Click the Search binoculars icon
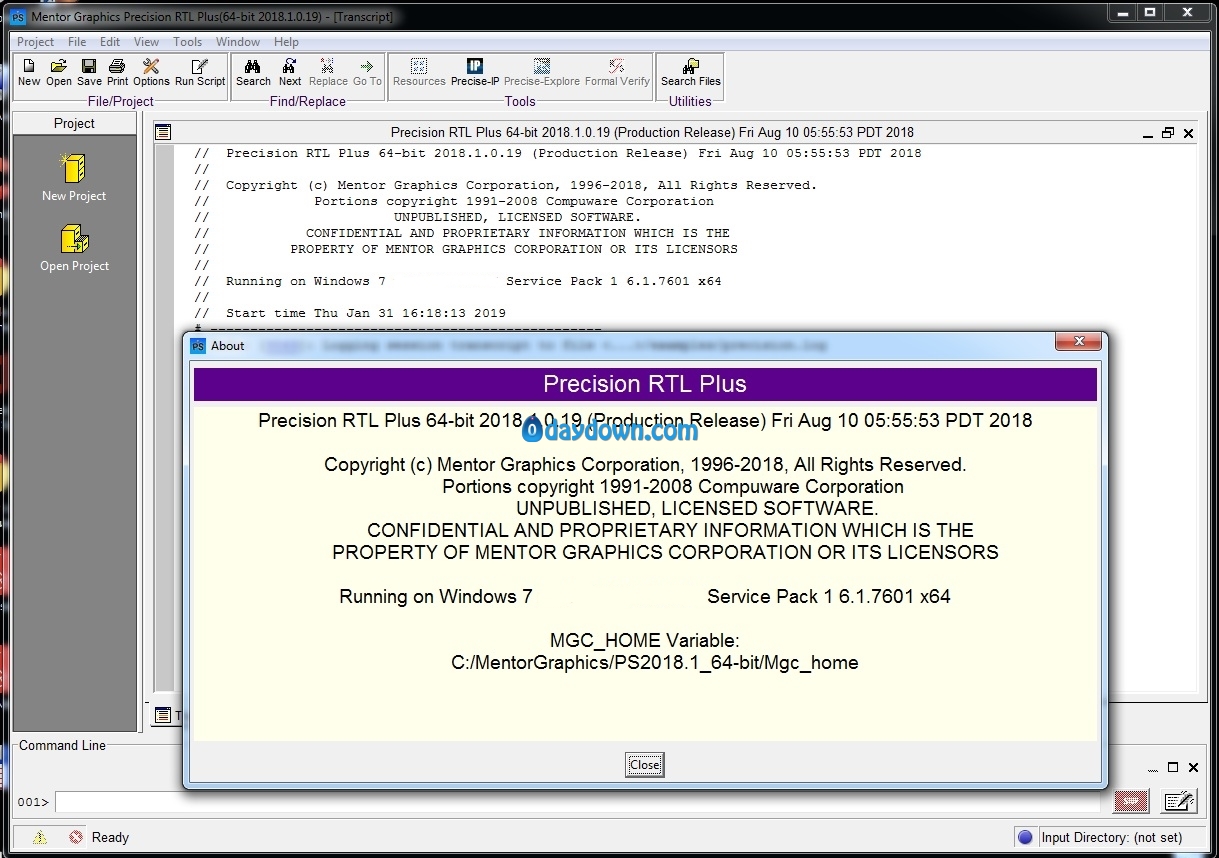This screenshot has height=858, width=1219. [x=253, y=66]
